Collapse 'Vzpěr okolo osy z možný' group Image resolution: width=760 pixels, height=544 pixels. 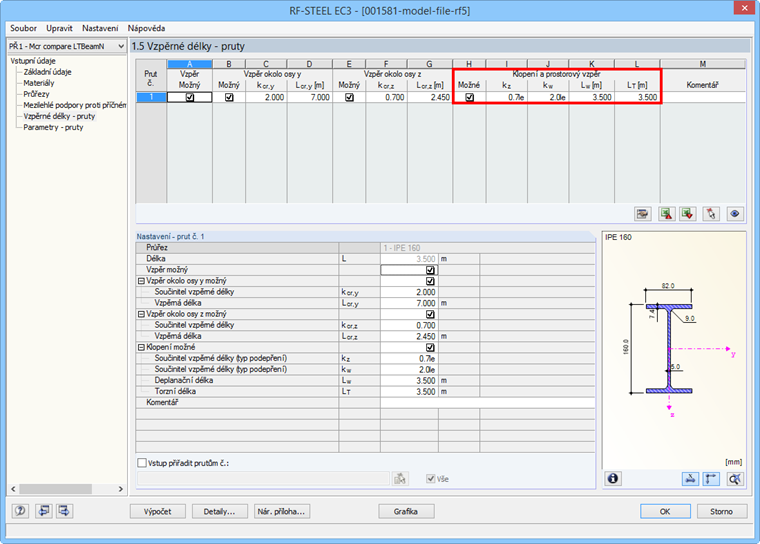click(141, 314)
